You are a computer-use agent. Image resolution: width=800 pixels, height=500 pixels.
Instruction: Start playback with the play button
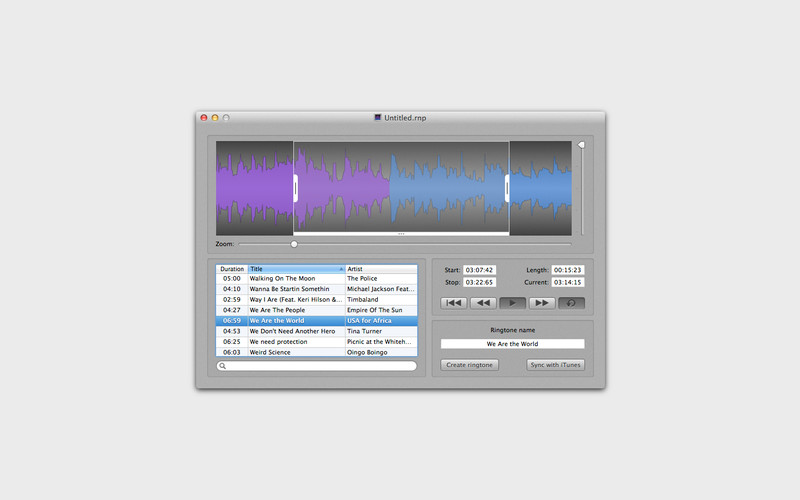(x=513, y=303)
